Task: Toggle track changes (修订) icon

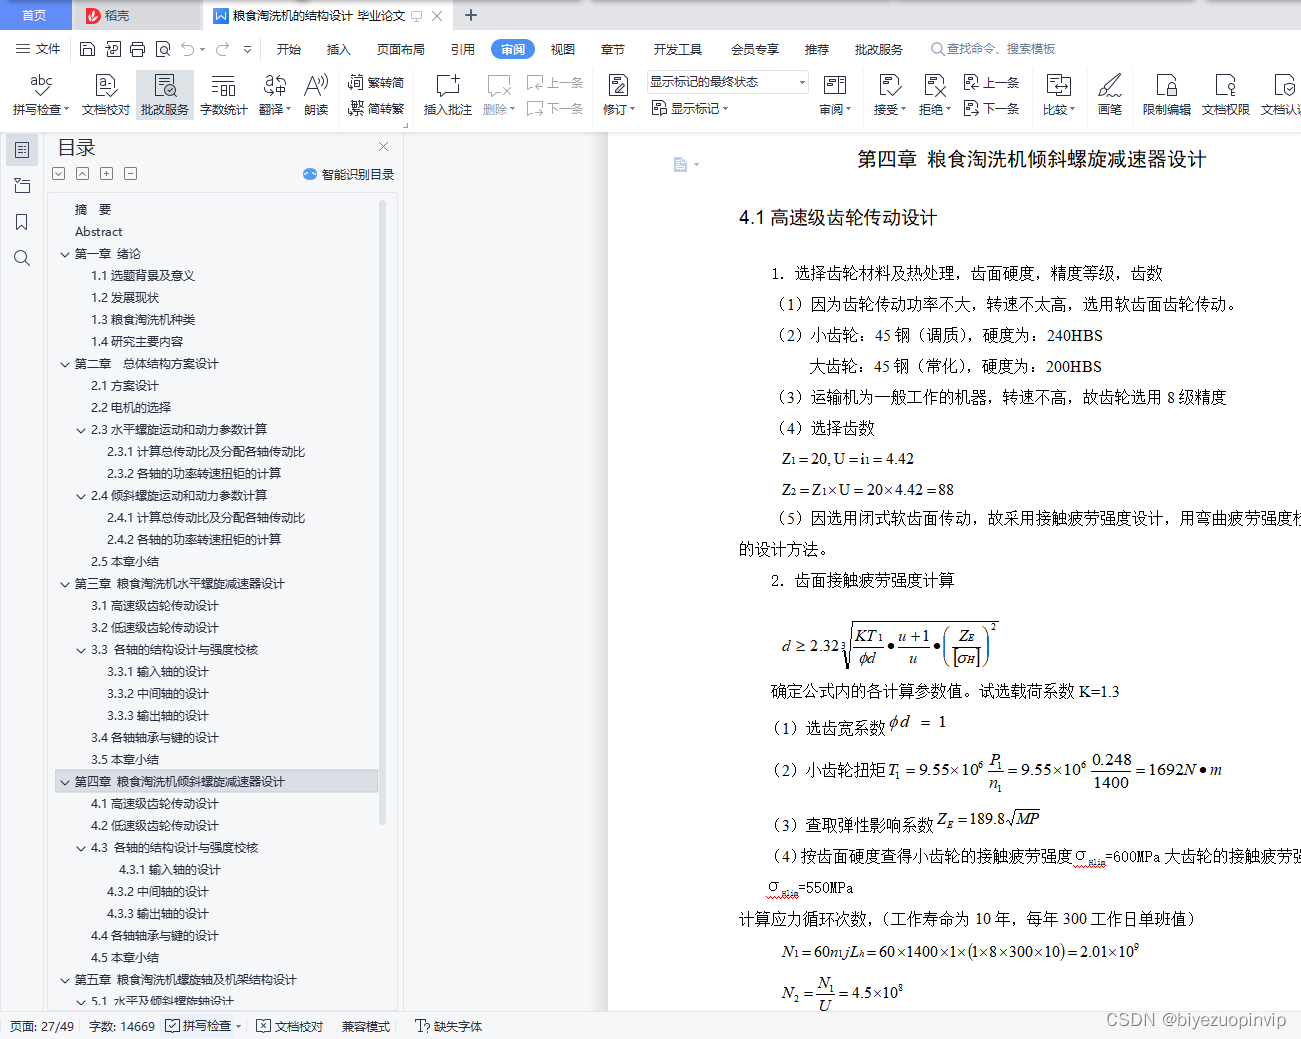Action: coord(618,86)
